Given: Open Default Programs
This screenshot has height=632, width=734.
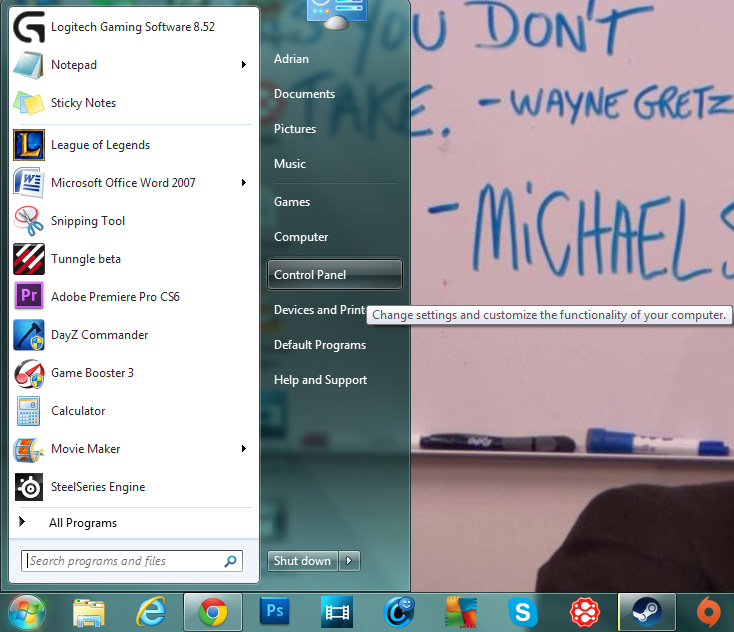Looking at the screenshot, I should coord(320,345).
